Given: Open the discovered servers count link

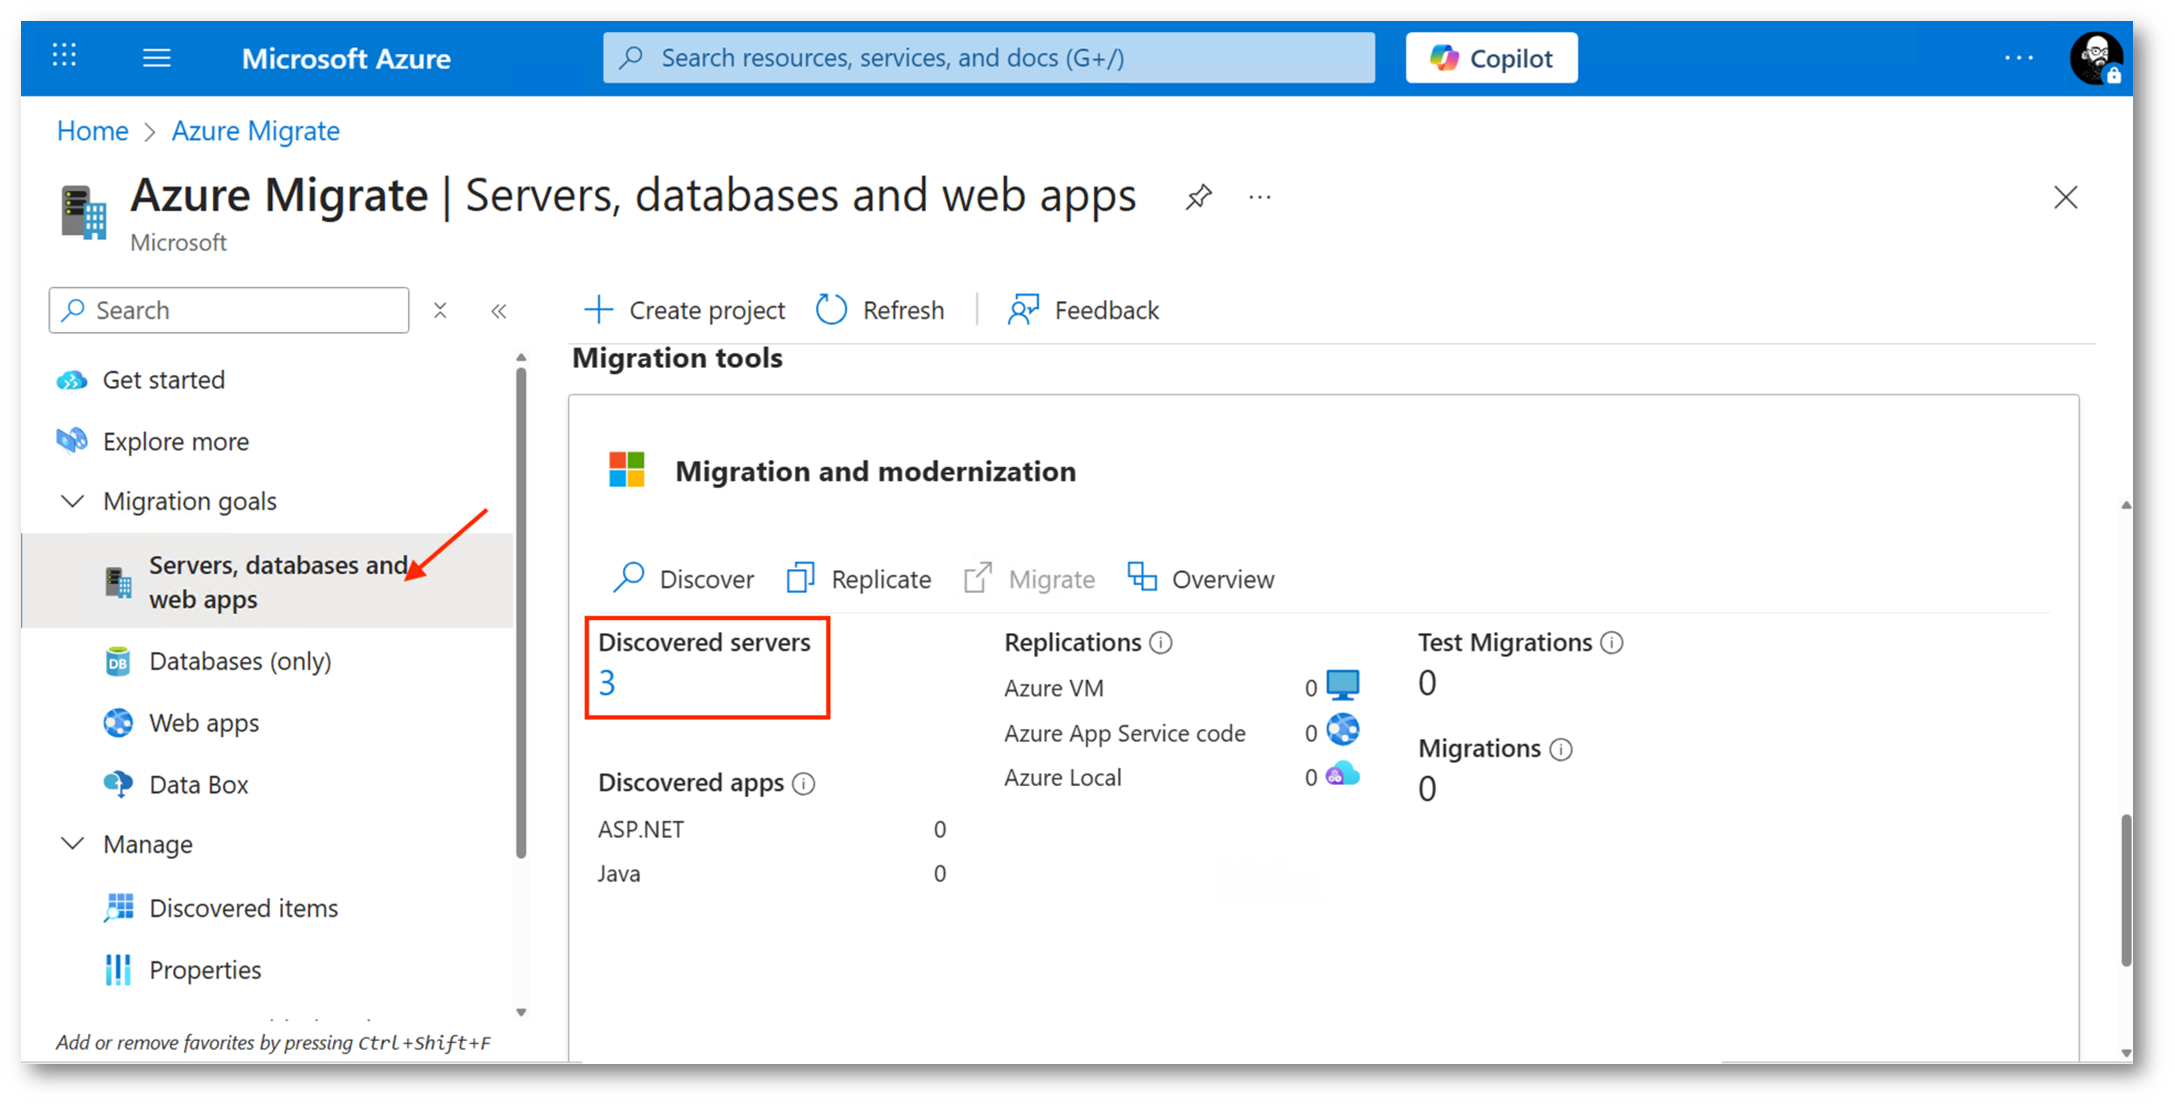Looking at the screenshot, I should click(607, 683).
